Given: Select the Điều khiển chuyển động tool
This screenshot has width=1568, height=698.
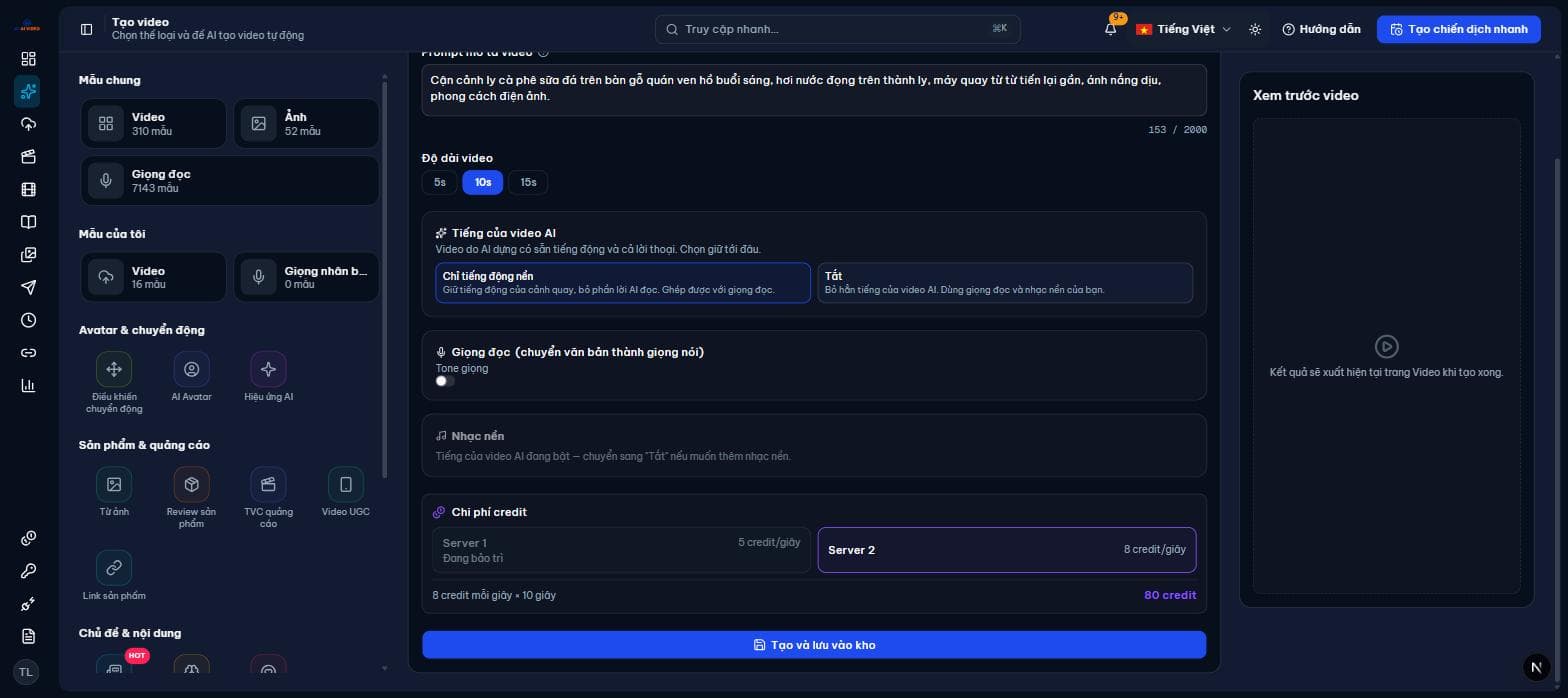Looking at the screenshot, I should (x=114, y=382).
